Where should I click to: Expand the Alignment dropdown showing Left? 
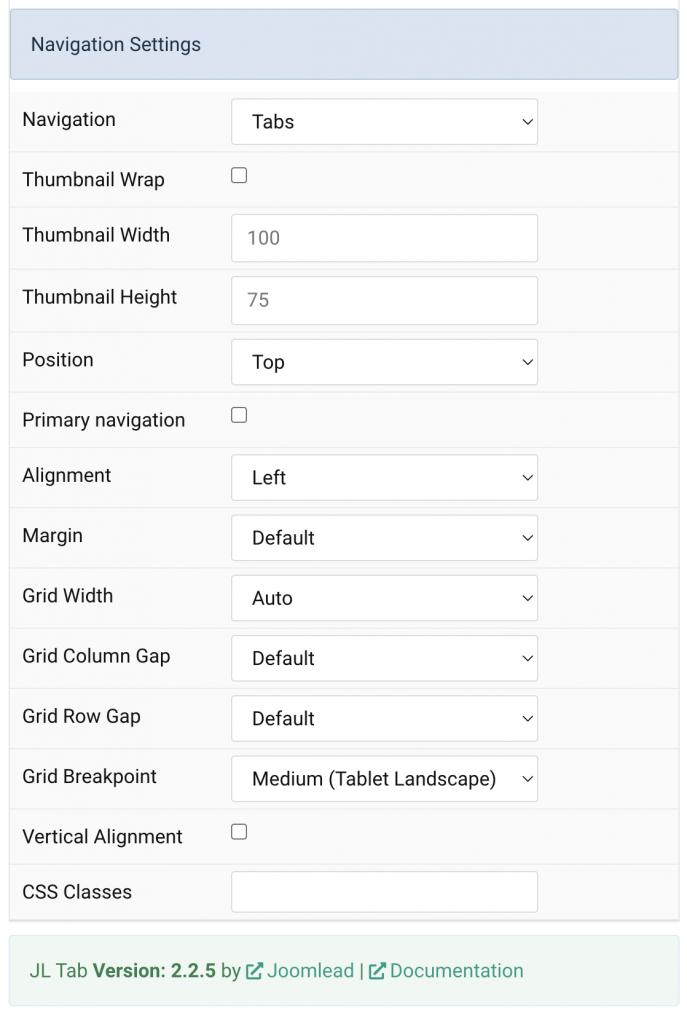click(384, 477)
